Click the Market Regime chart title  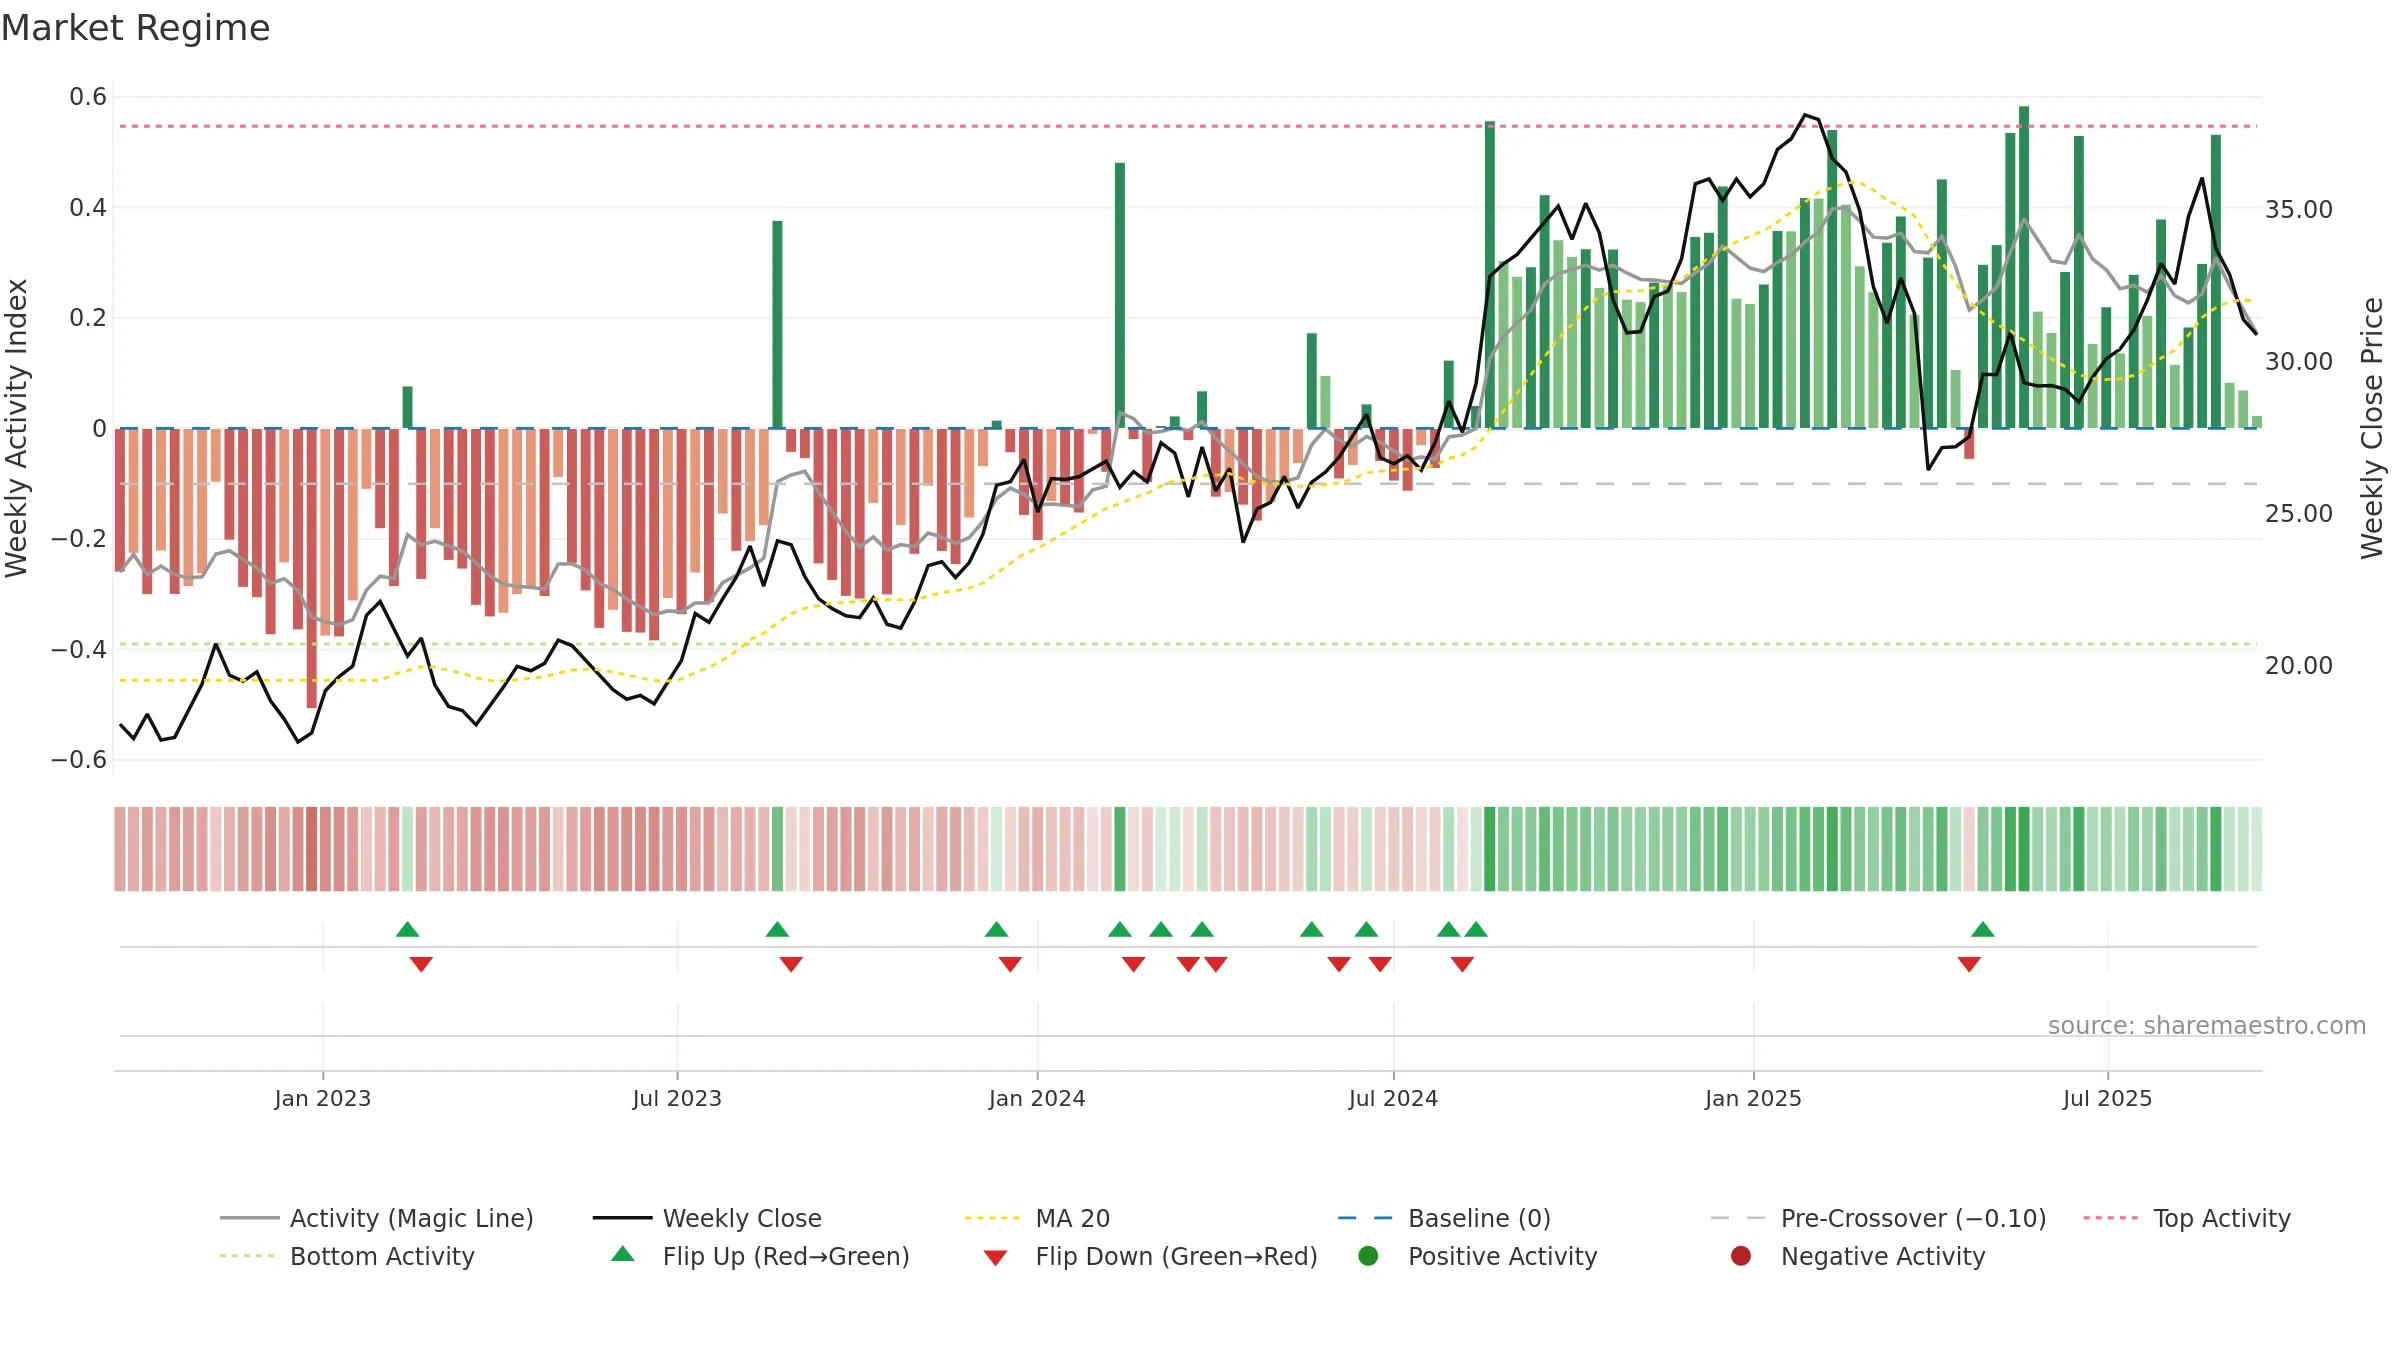click(135, 28)
